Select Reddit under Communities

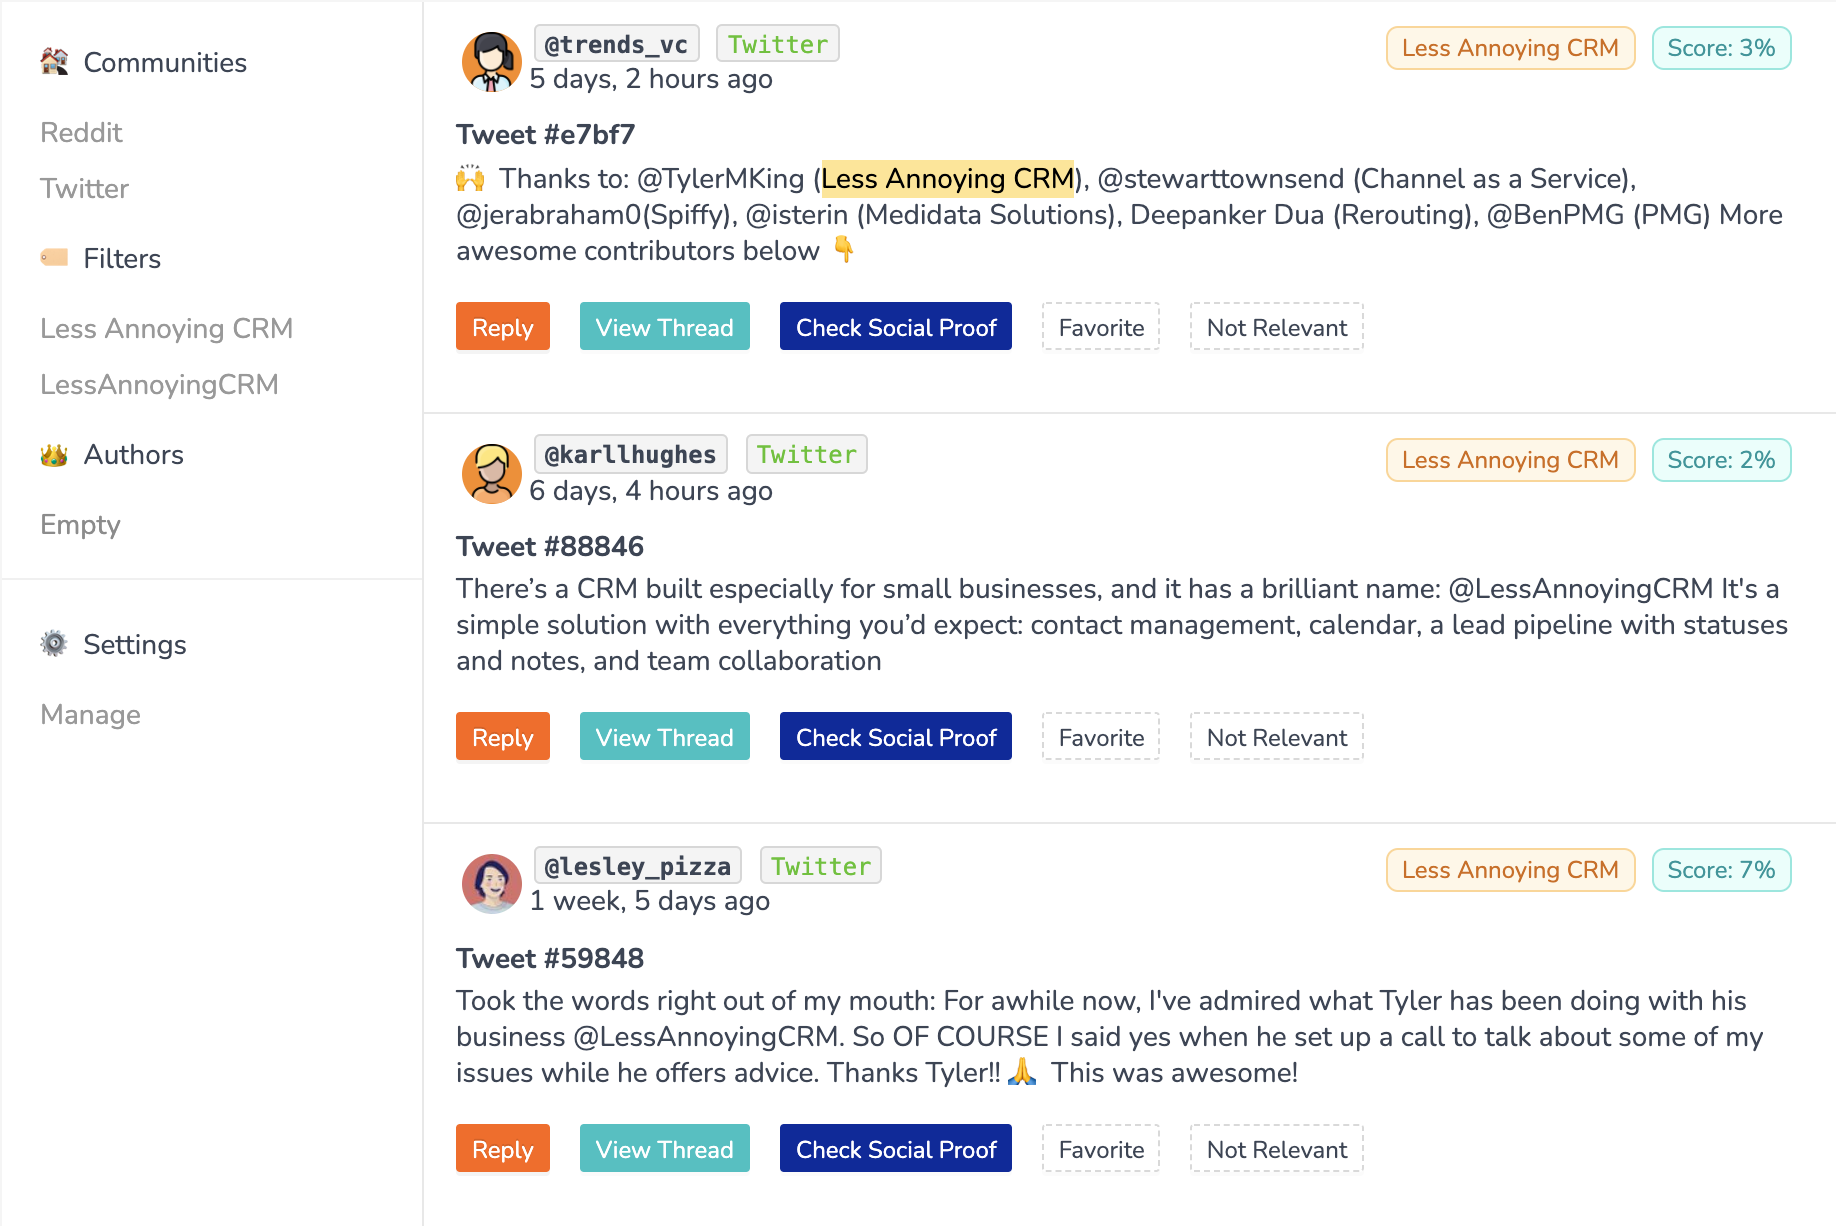81,132
